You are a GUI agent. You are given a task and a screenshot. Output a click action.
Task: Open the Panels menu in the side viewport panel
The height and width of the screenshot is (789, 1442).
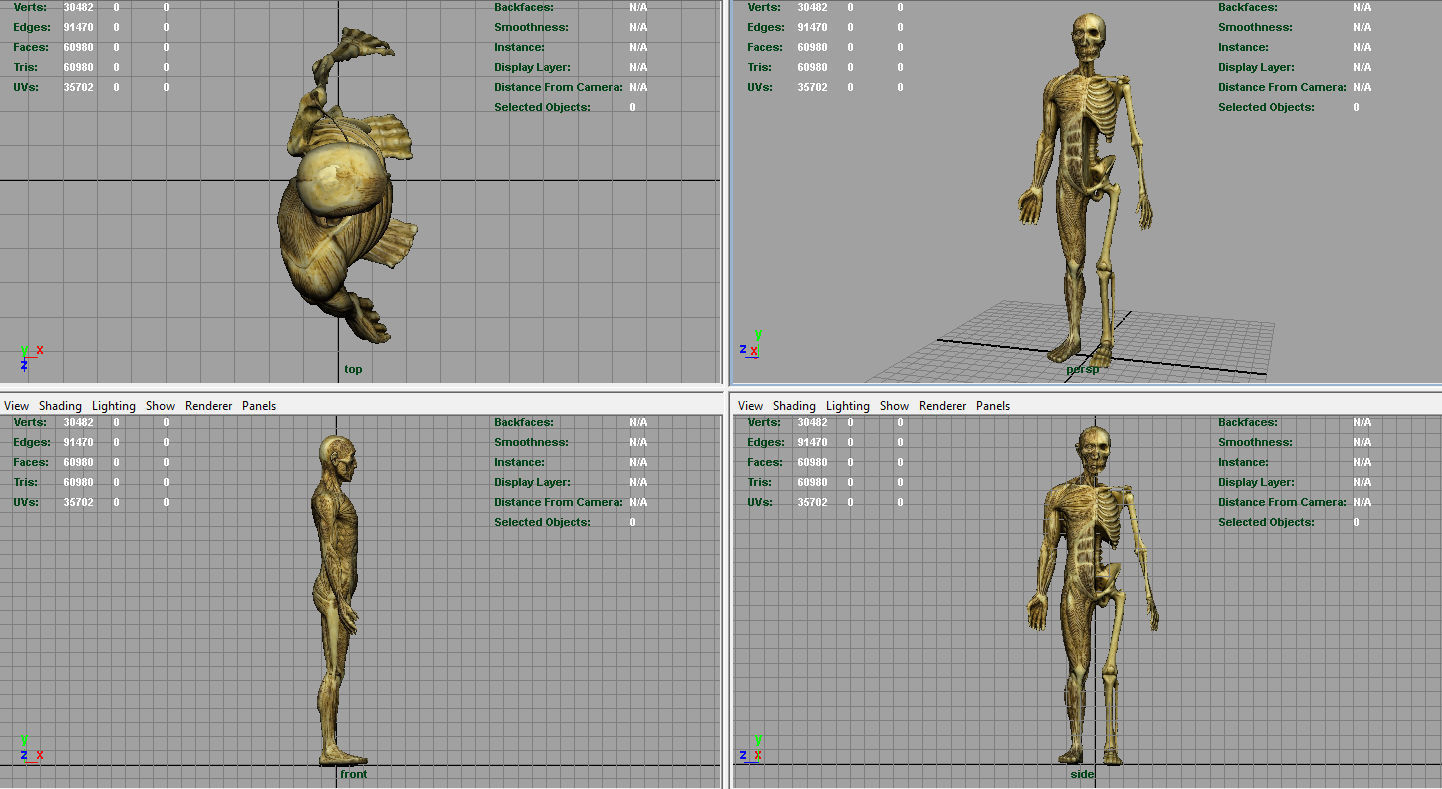coord(993,406)
